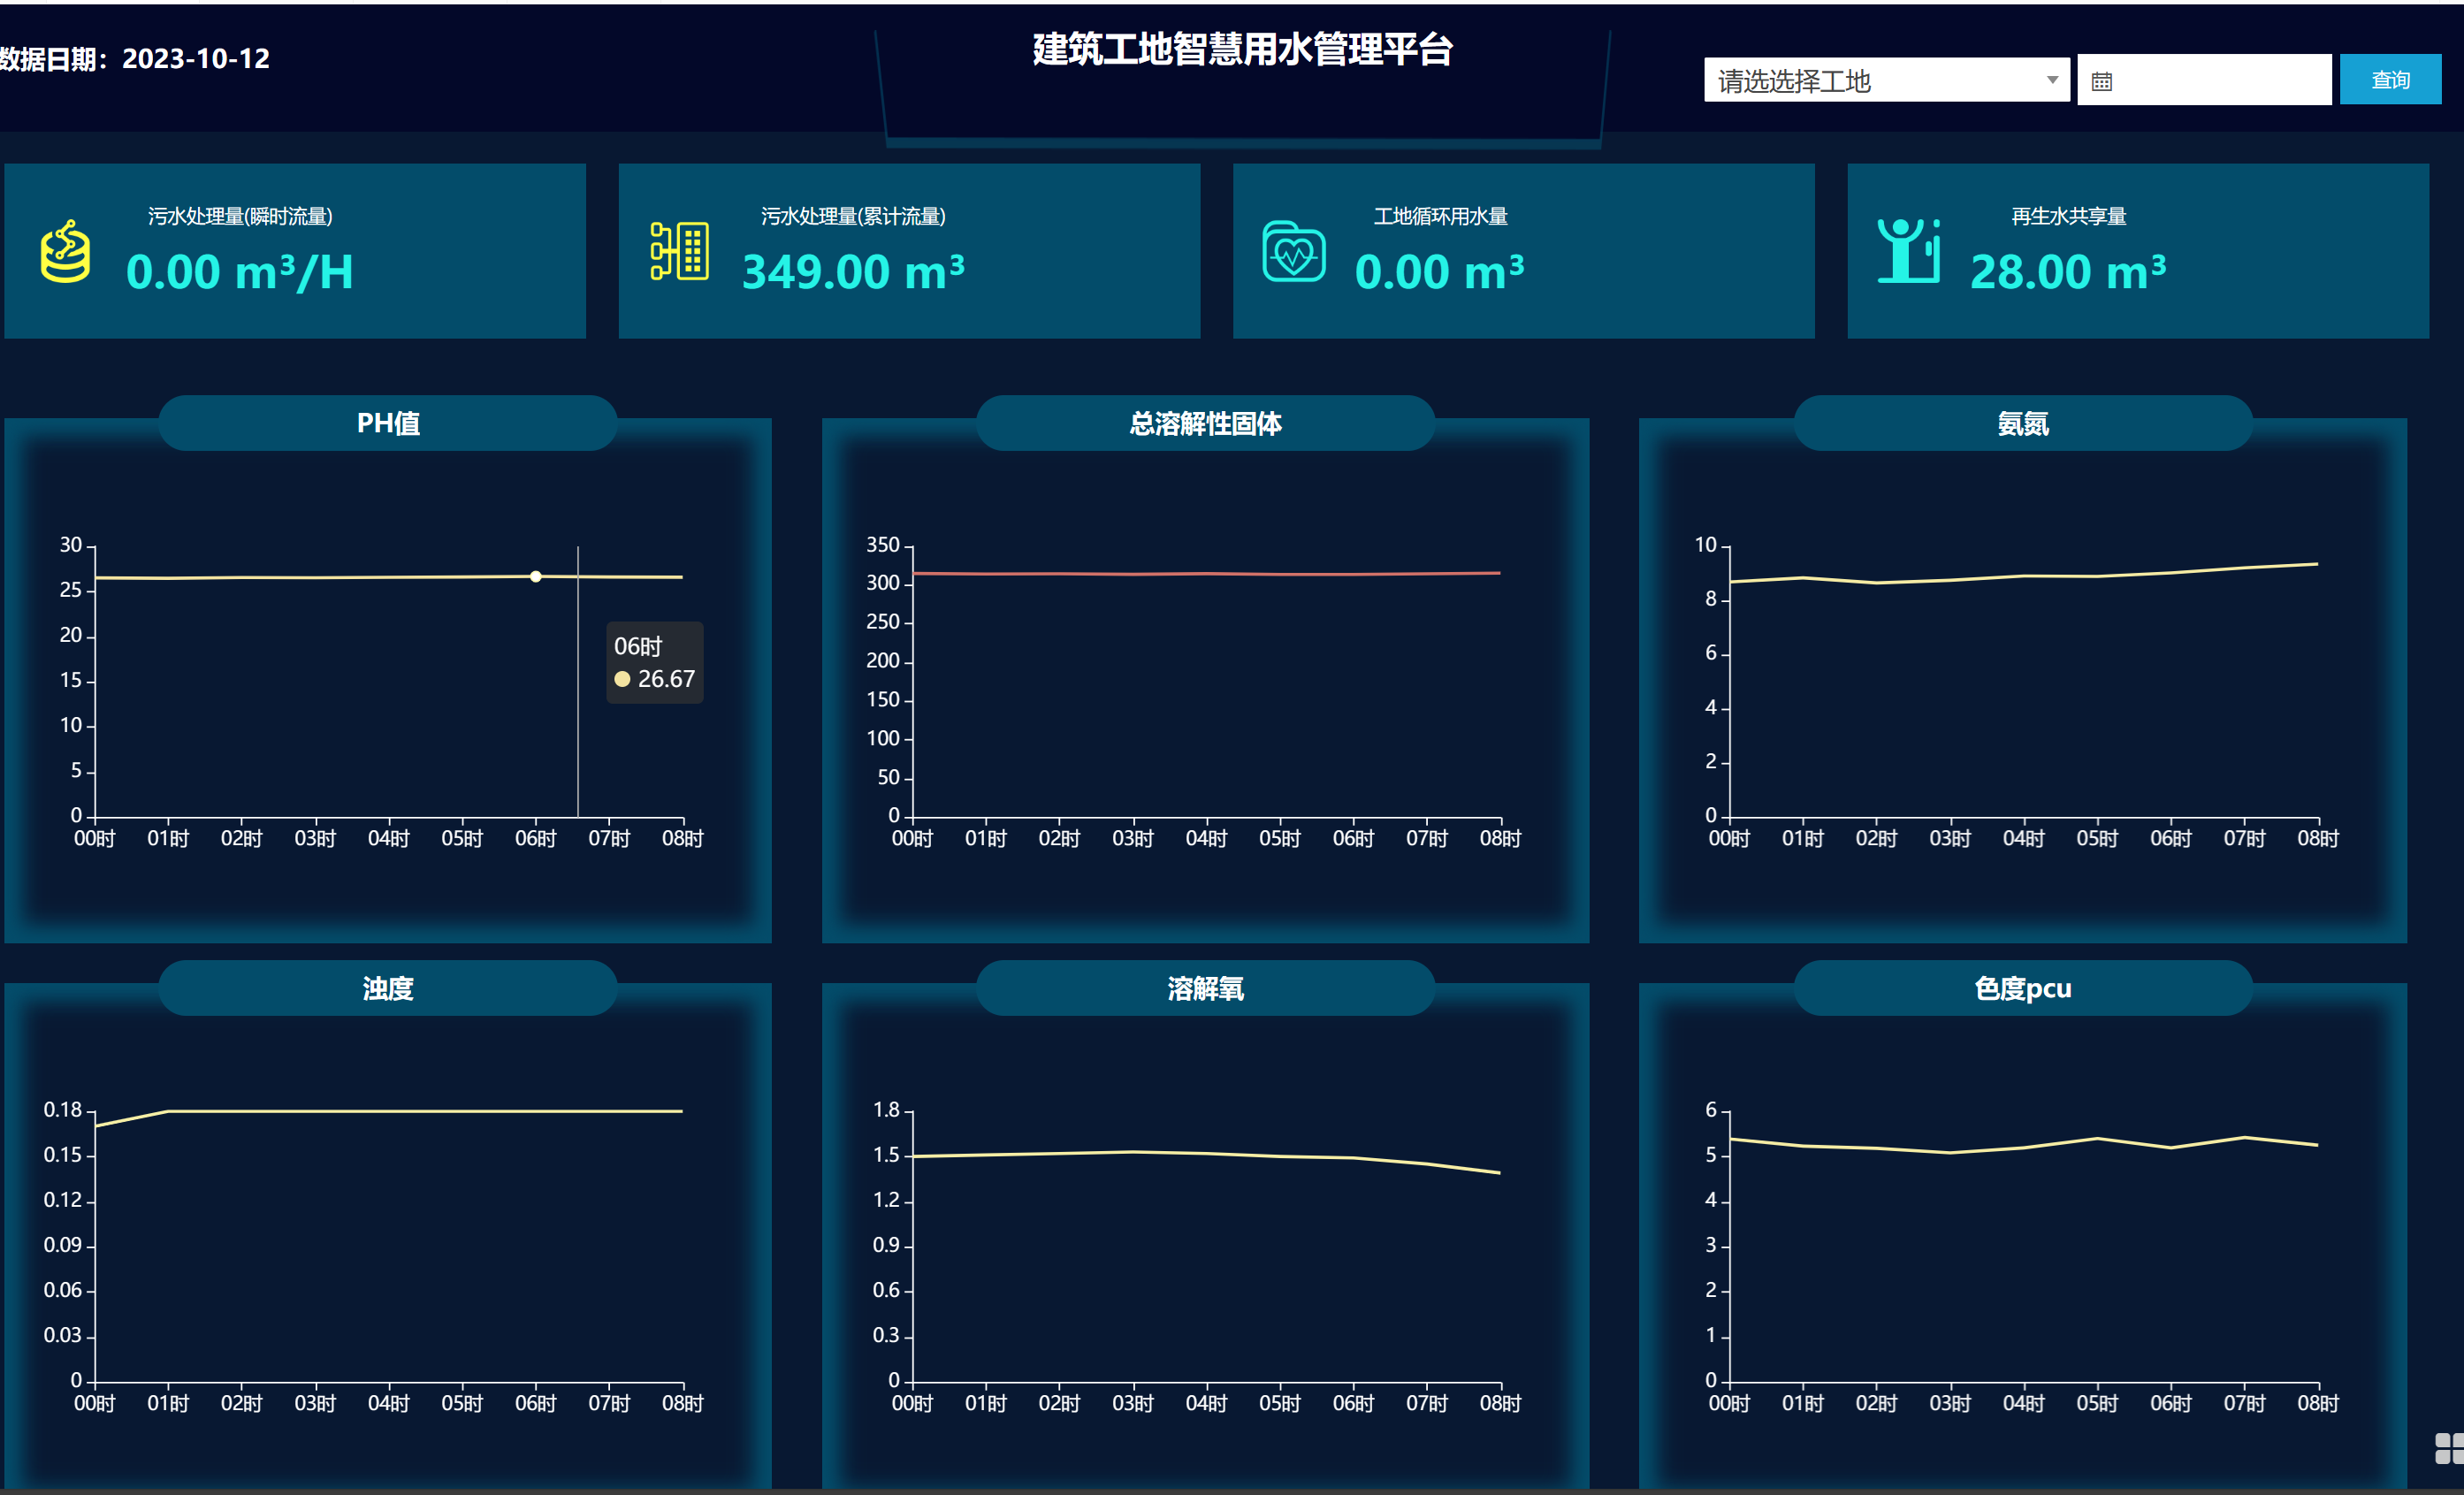The height and width of the screenshot is (1495, 2464).
Task: Click the red line in 总溶解性固体 chart
Action: 1206,573
